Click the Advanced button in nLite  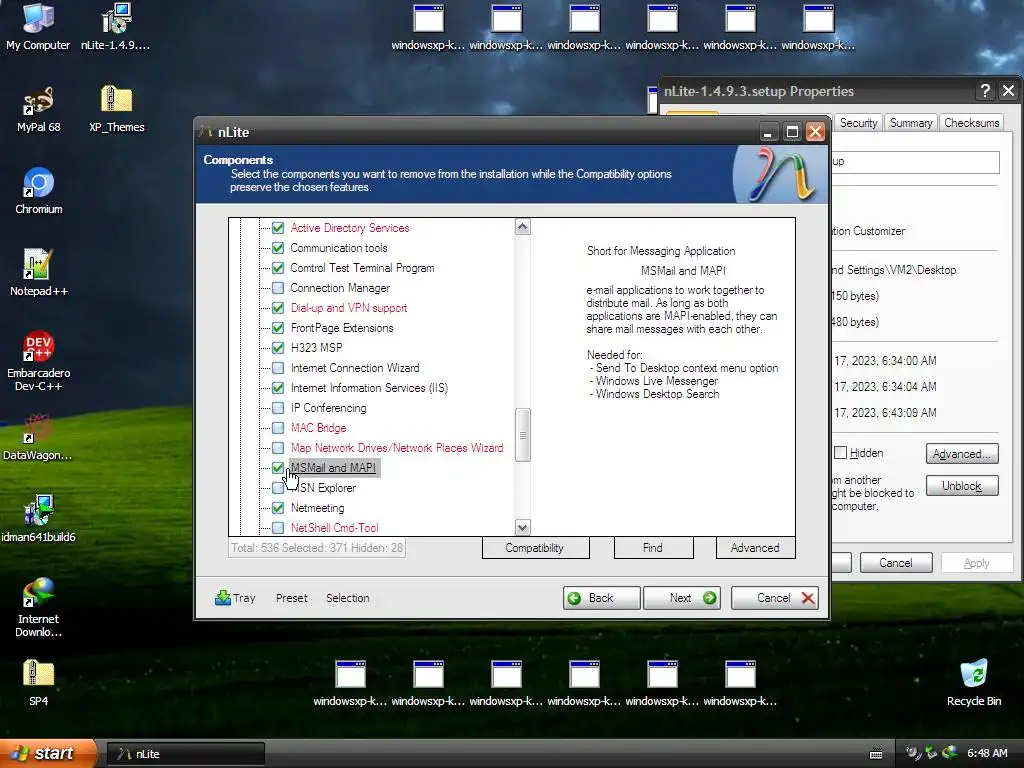(755, 548)
